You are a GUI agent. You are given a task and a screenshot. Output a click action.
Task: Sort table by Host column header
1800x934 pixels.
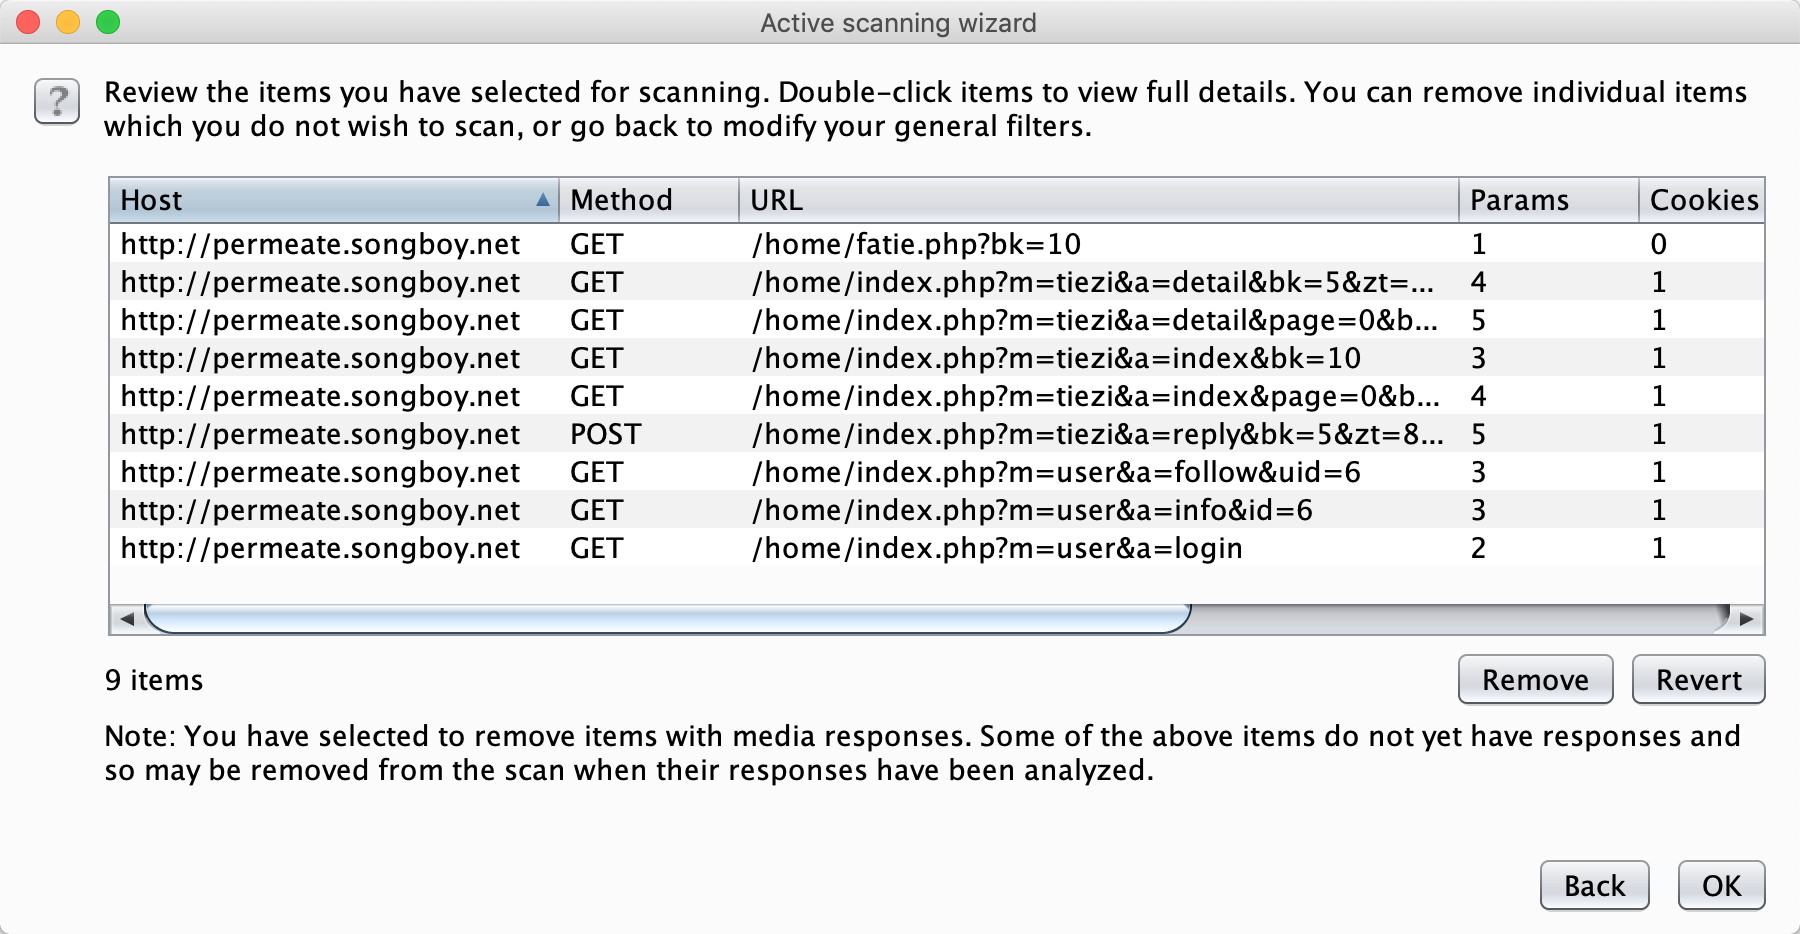tap(330, 200)
